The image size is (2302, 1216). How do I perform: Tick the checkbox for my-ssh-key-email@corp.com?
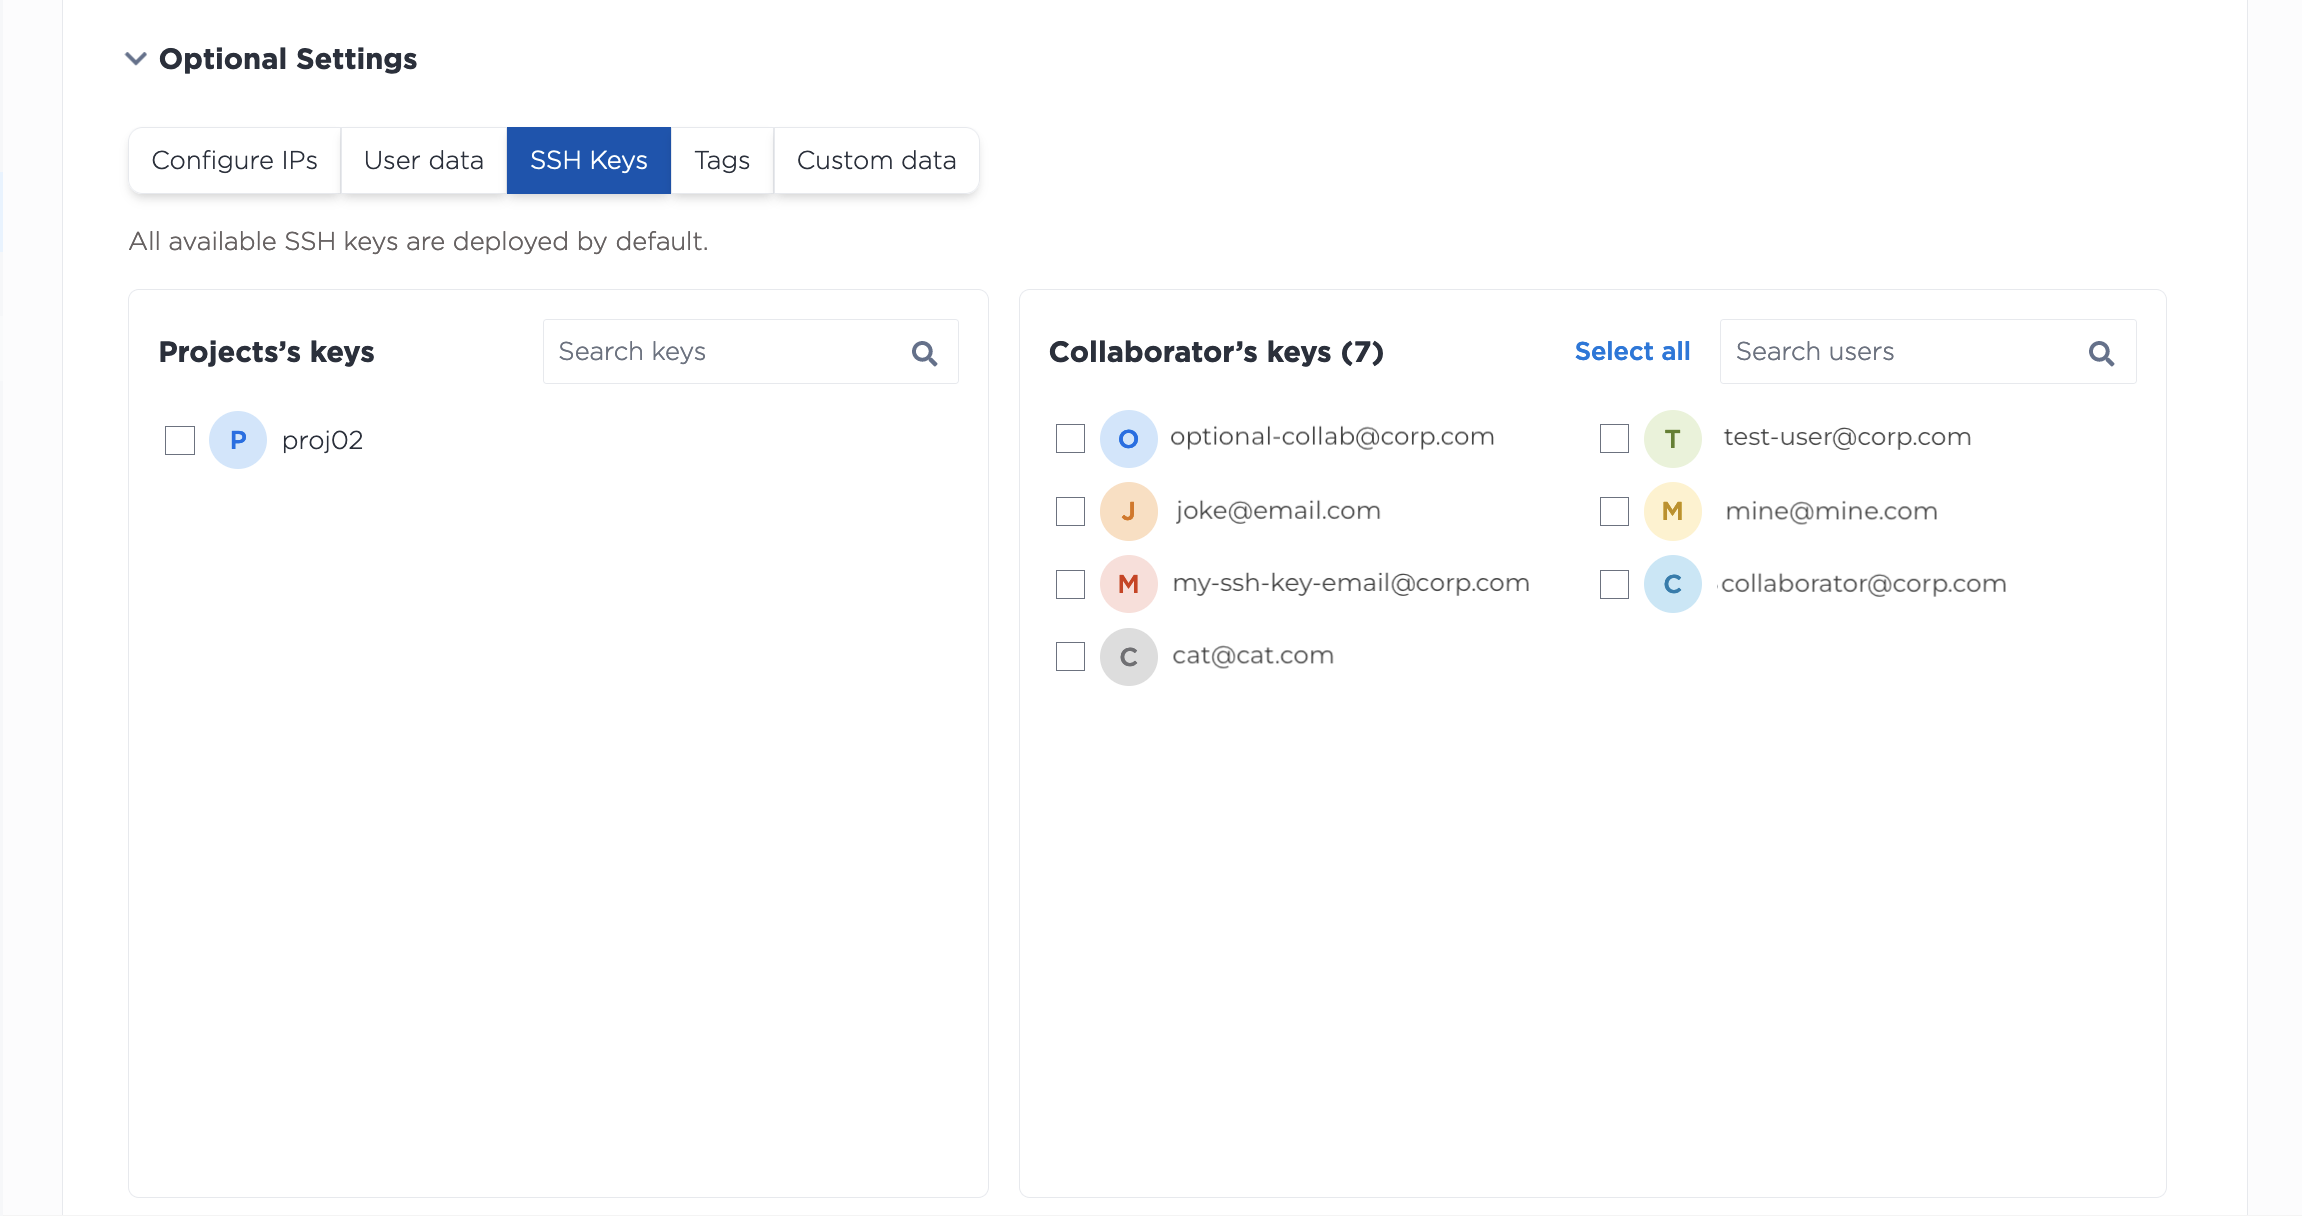(x=1070, y=584)
